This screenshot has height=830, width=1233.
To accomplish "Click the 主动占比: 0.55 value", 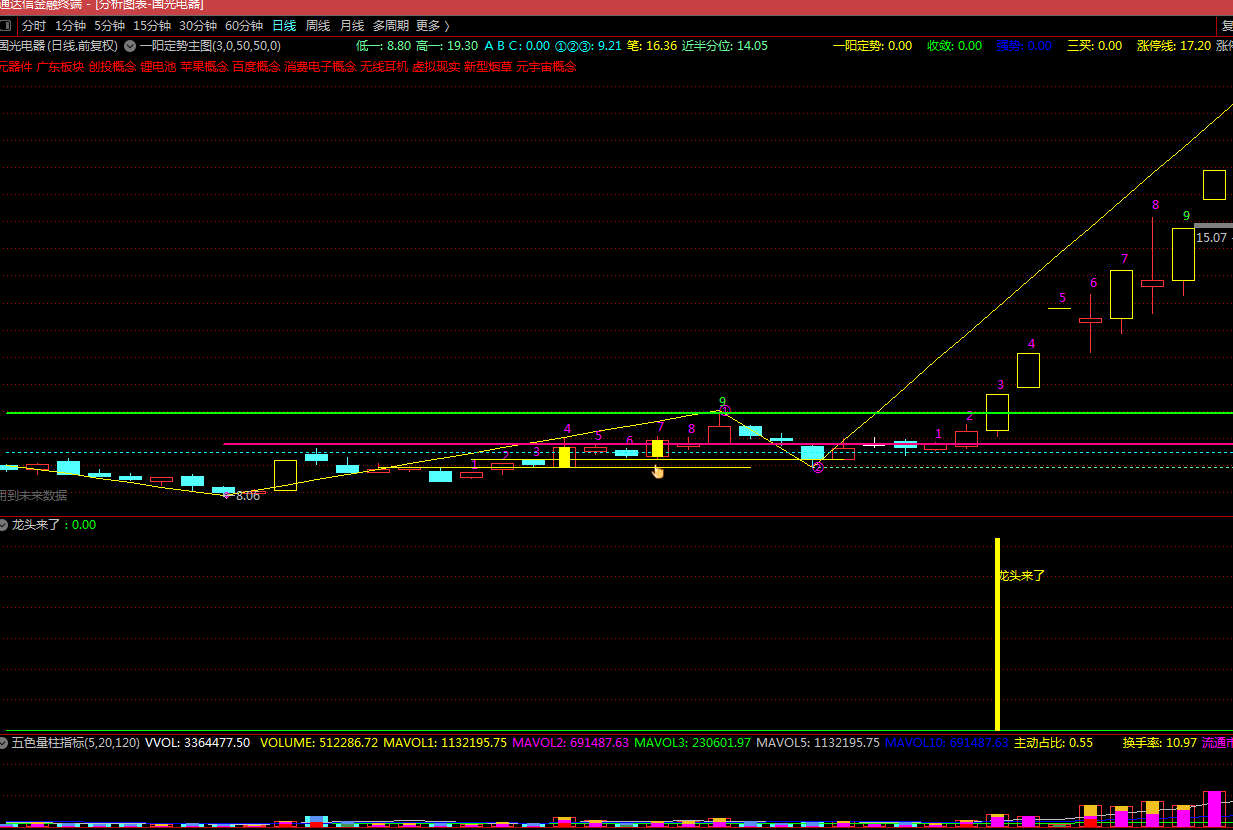I will [x=1053, y=743].
